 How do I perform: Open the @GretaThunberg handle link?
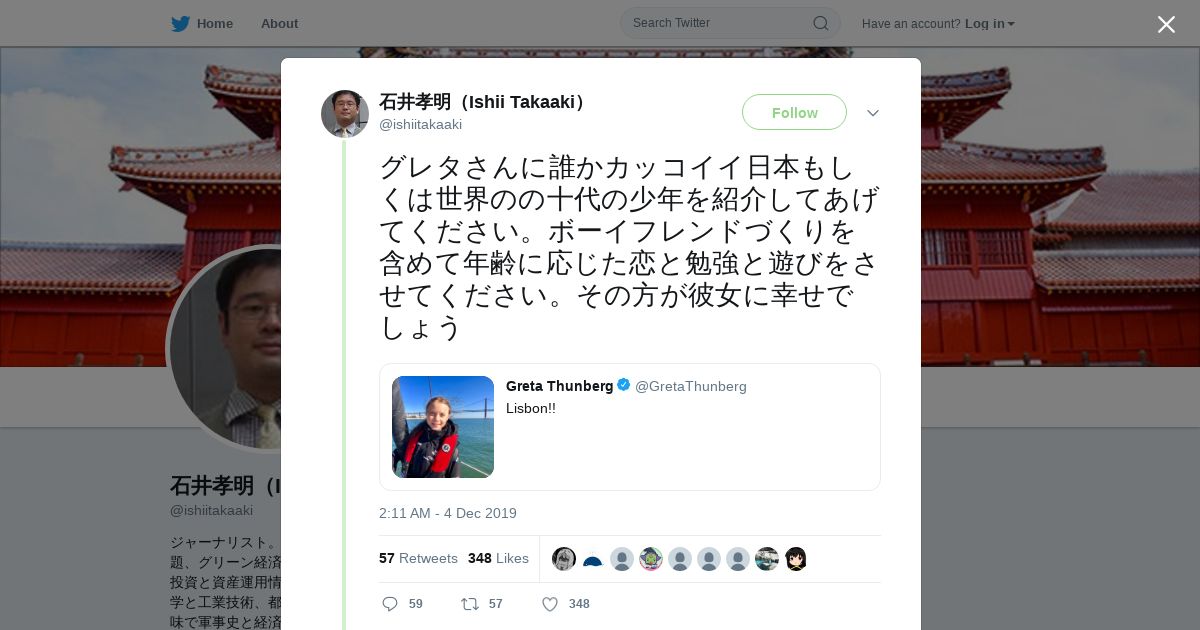(691, 386)
